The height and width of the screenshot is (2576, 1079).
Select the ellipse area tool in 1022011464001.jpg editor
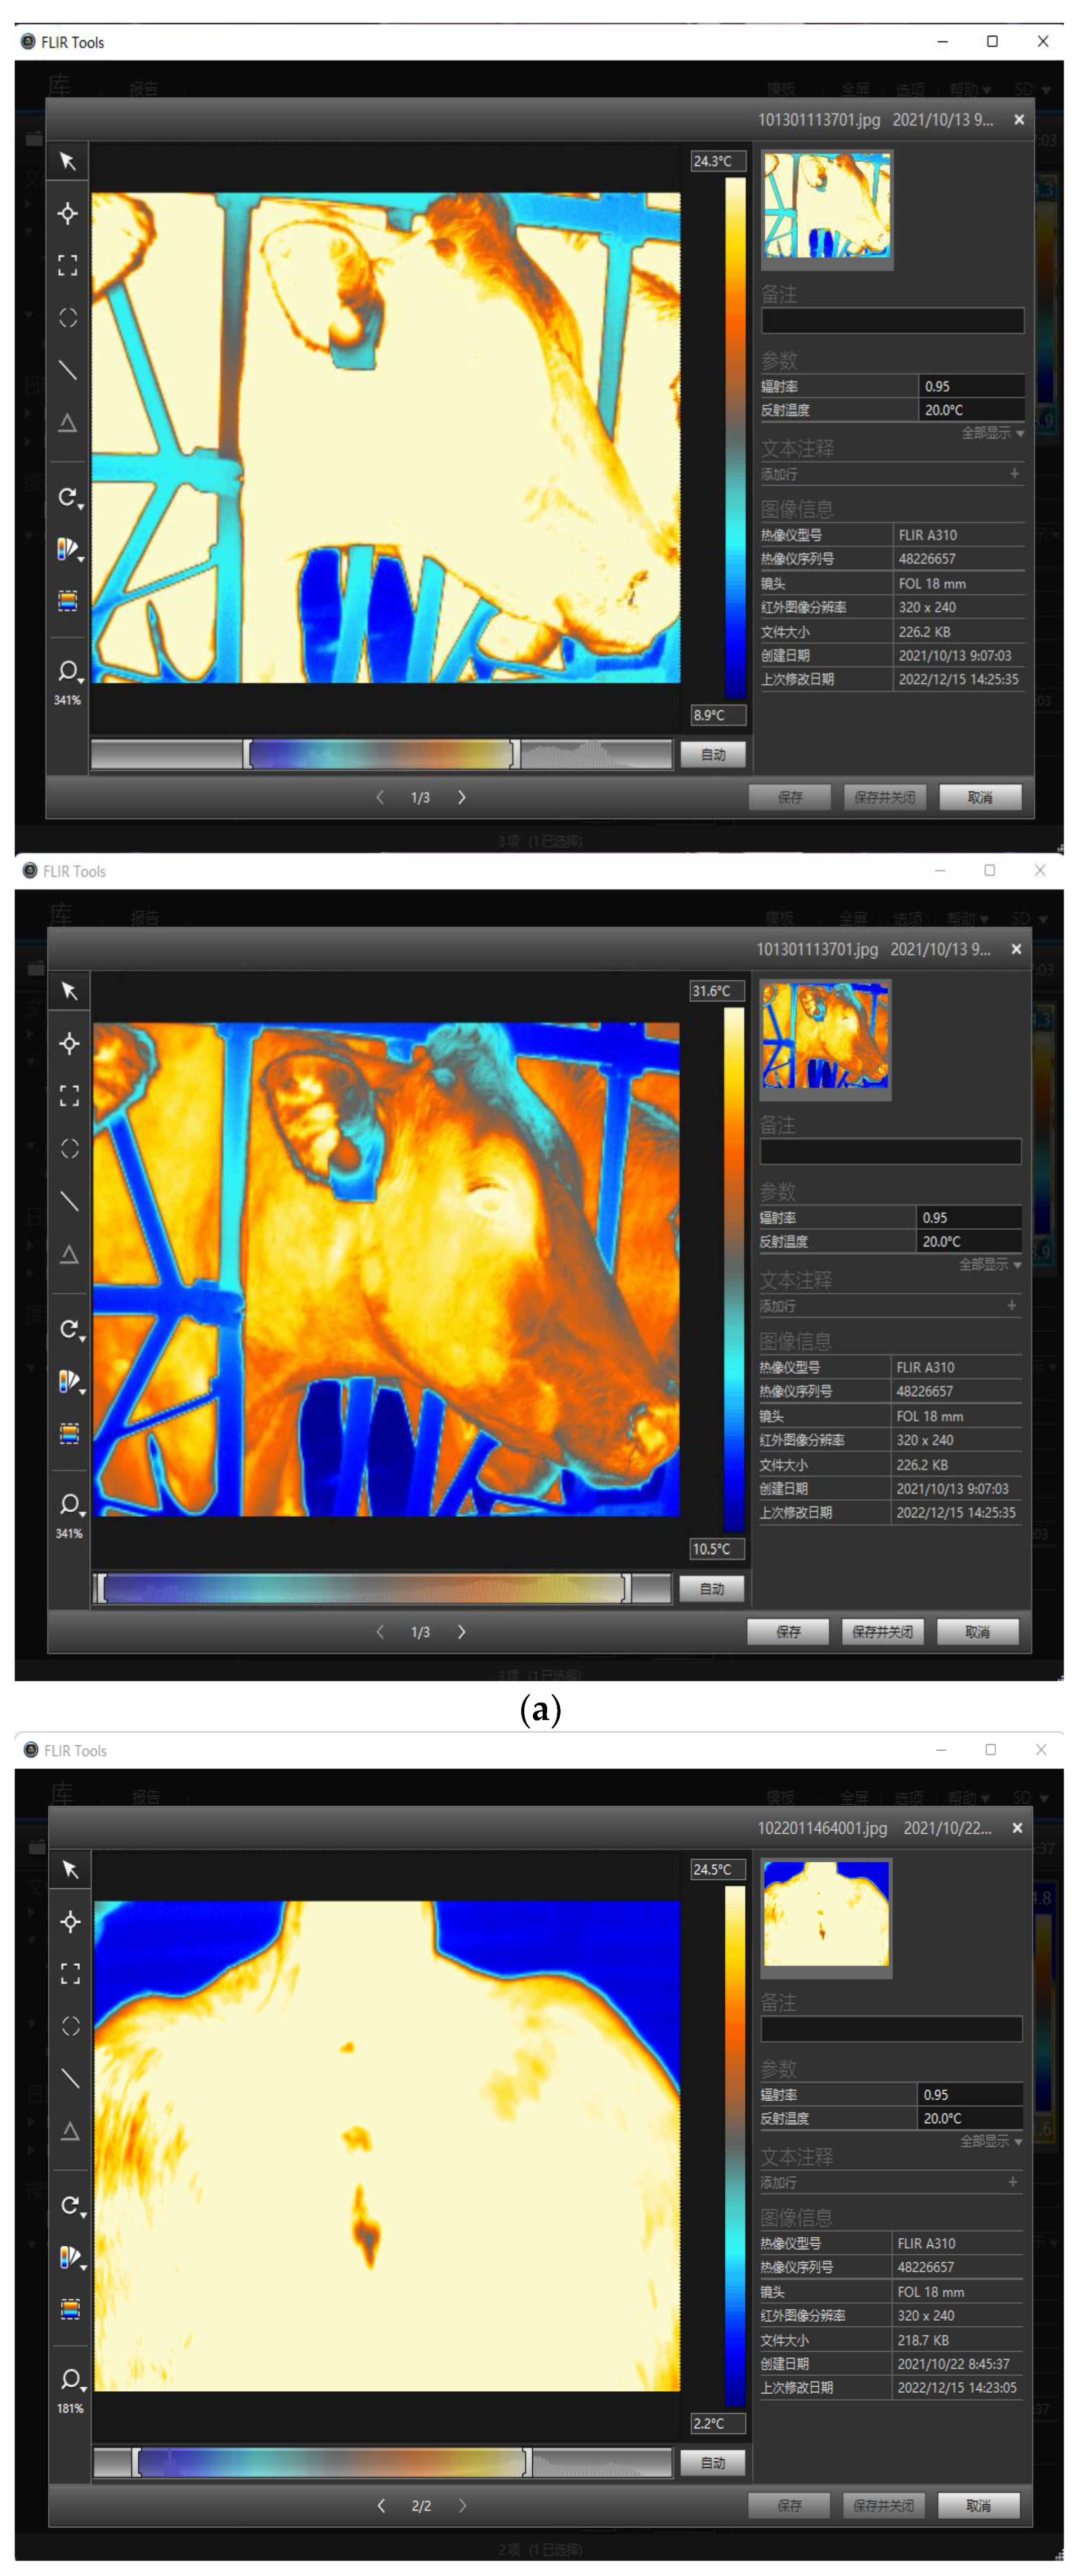(70, 2025)
